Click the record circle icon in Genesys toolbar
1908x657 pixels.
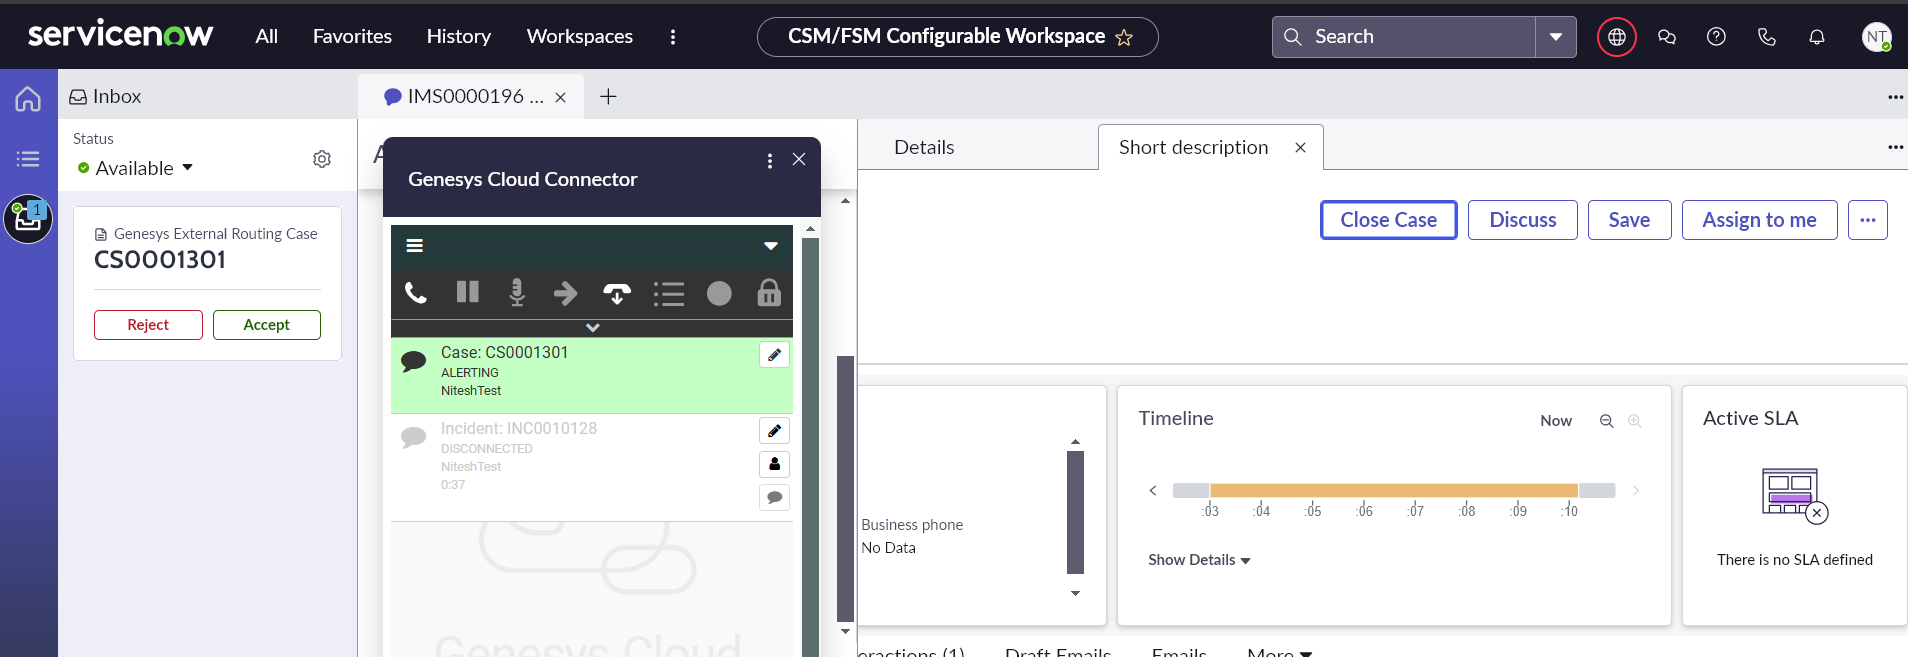(x=719, y=293)
